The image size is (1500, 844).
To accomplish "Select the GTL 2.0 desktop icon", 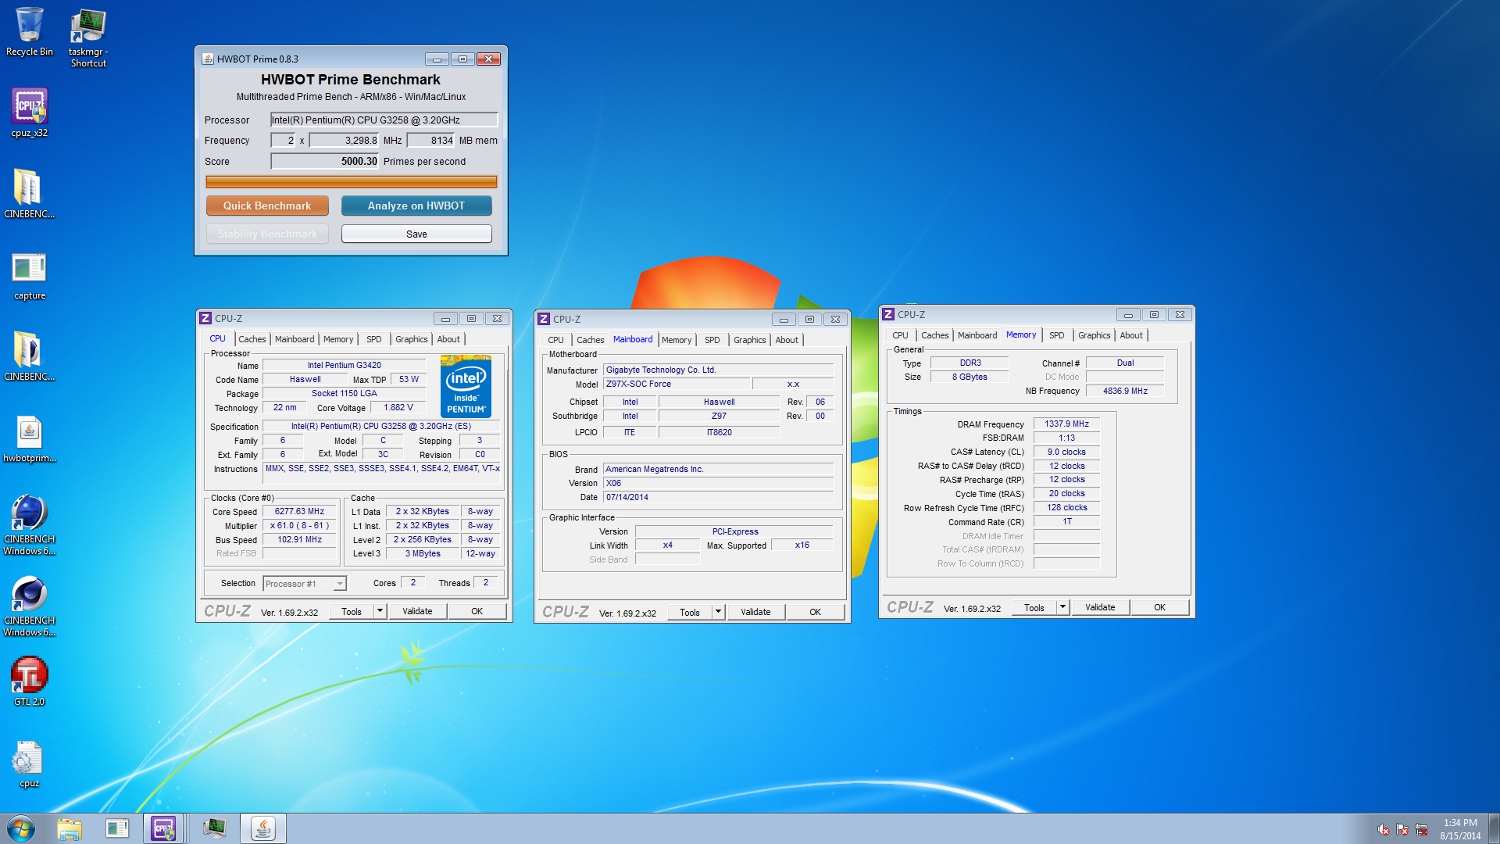I will coord(29,682).
